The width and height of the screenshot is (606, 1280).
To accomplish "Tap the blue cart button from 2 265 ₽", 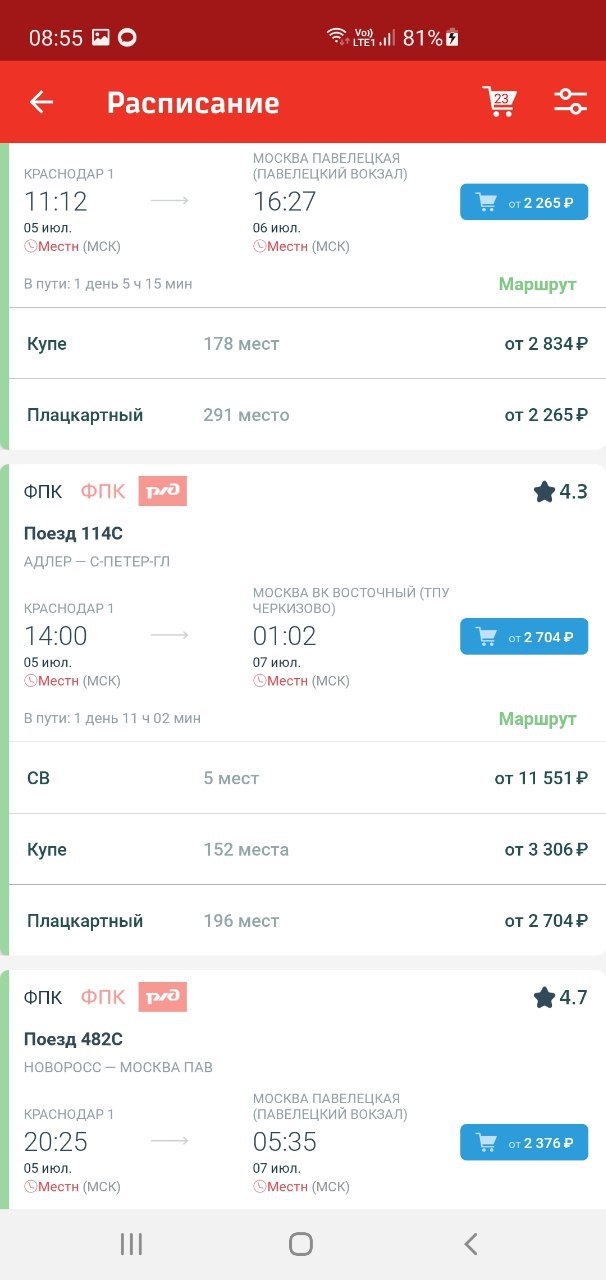I will [524, 202].
